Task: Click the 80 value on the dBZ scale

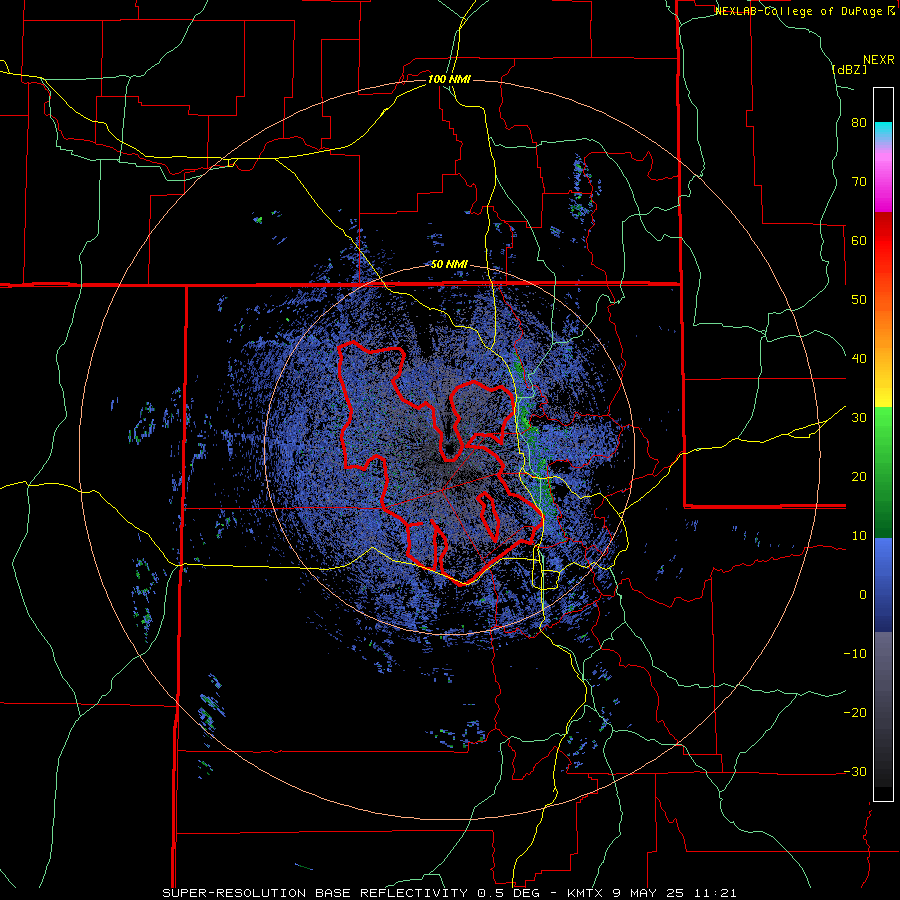Action: 859,122
